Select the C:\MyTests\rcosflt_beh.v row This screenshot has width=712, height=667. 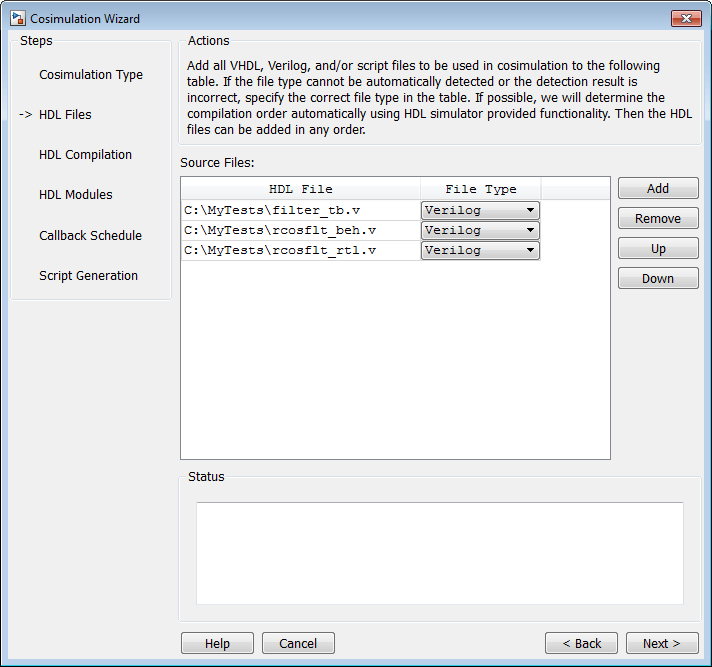pos(301,230)
